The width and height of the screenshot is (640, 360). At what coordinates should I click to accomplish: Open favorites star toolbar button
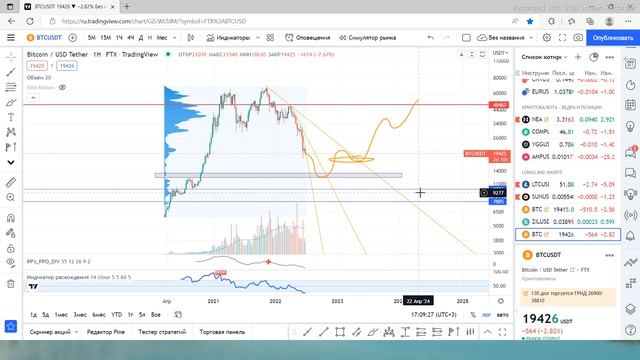11,326
